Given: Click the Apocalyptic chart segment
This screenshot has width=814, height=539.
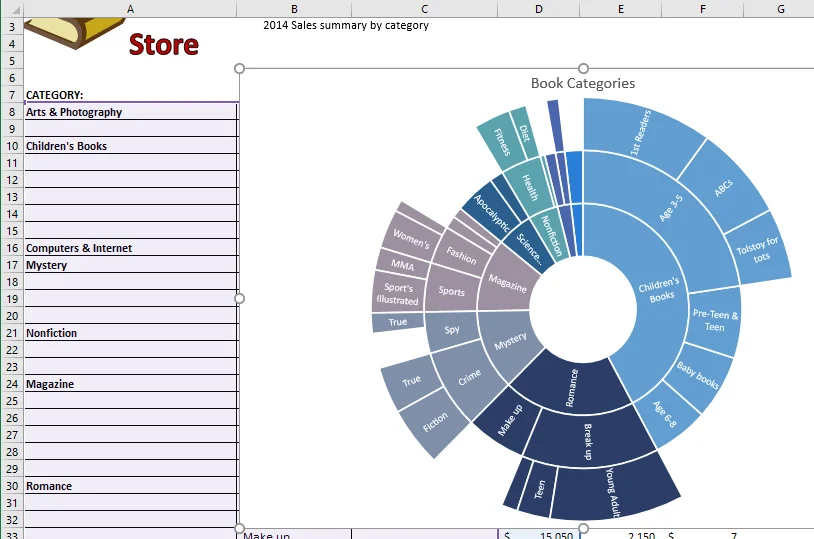Looking at the screenshot, I should click(490, 212).
